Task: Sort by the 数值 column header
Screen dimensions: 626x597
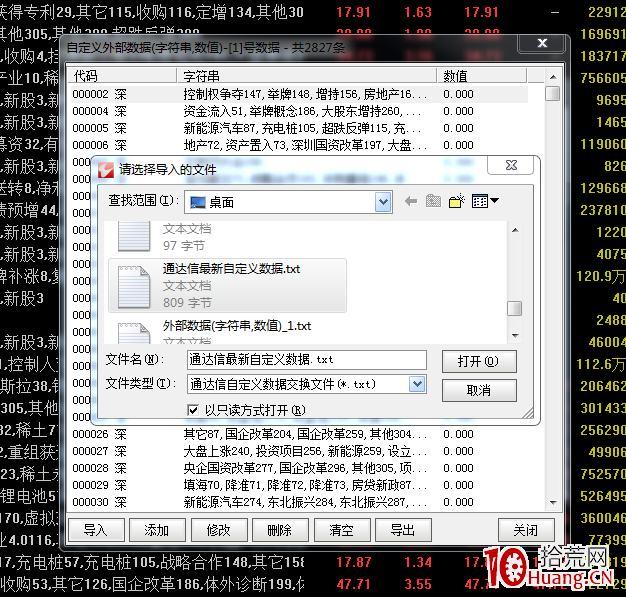Action: tap(482, 75)
